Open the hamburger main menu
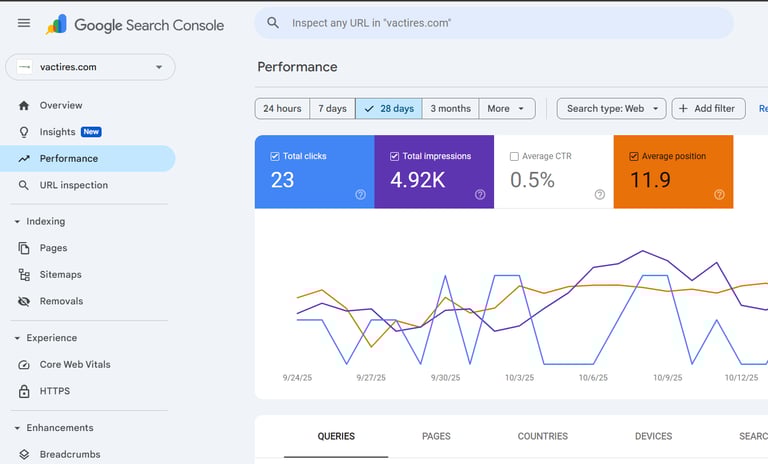This screenshot has height=464, width=768. coord(24,23)
